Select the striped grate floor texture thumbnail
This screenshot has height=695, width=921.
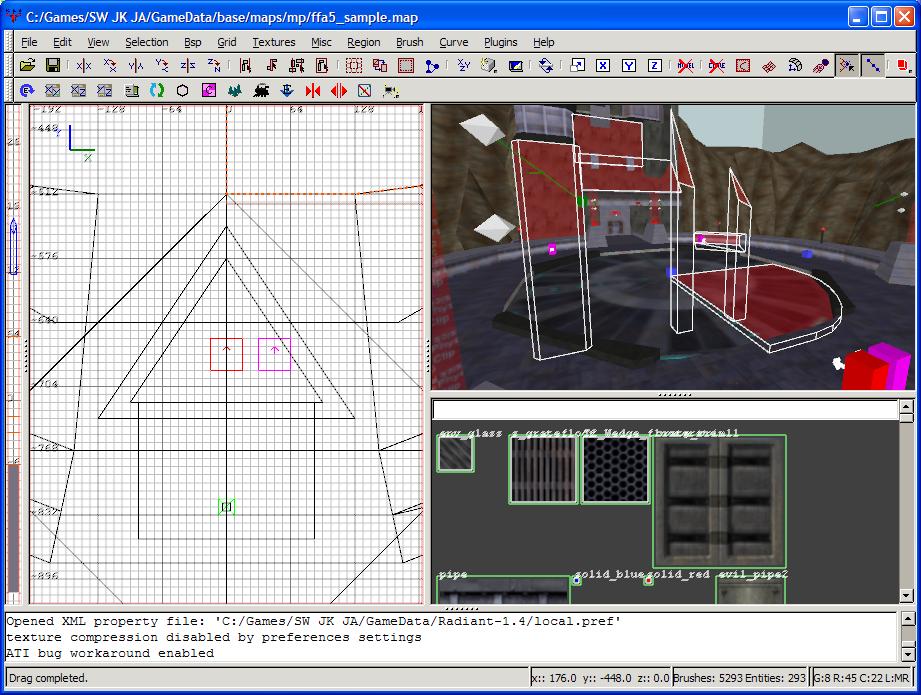click(544, 470)
